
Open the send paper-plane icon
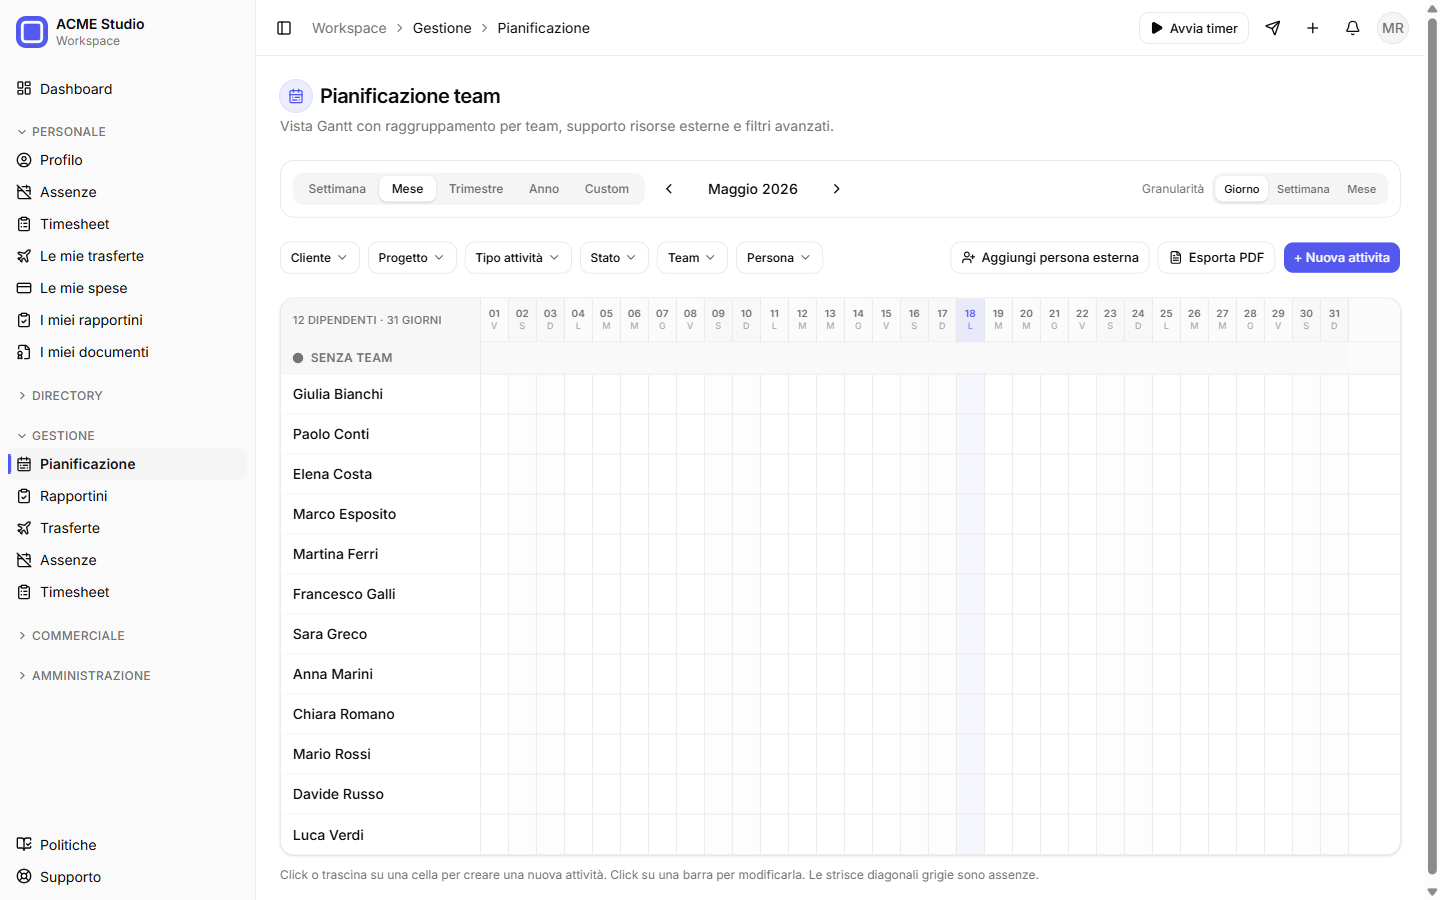[x=1273, y=28]
